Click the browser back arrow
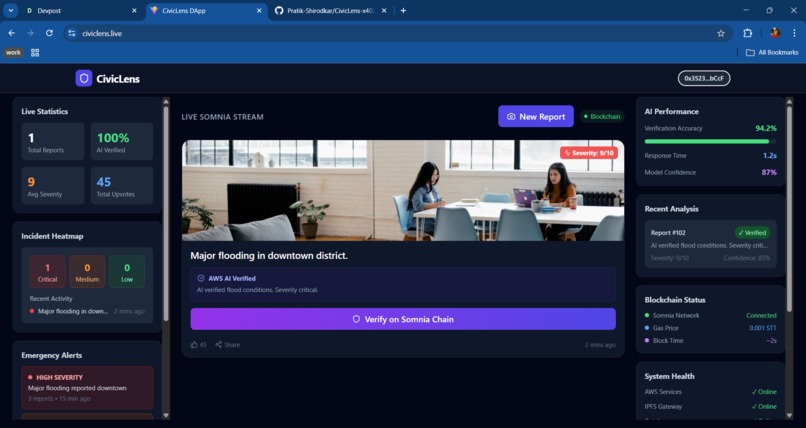Viewport: 806px width, 428px height. click(11, 33)
